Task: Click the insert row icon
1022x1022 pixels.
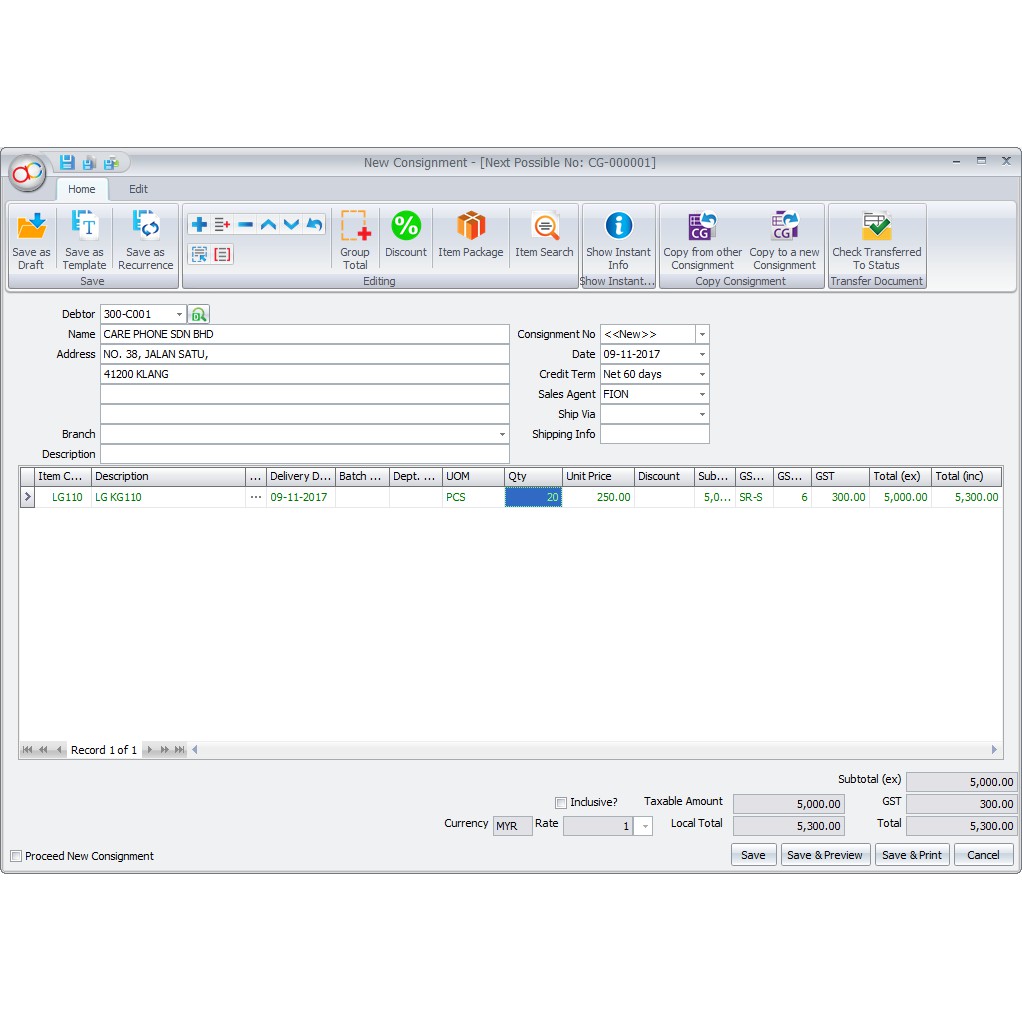Action: pyautogui.click(x=222, y=225)
